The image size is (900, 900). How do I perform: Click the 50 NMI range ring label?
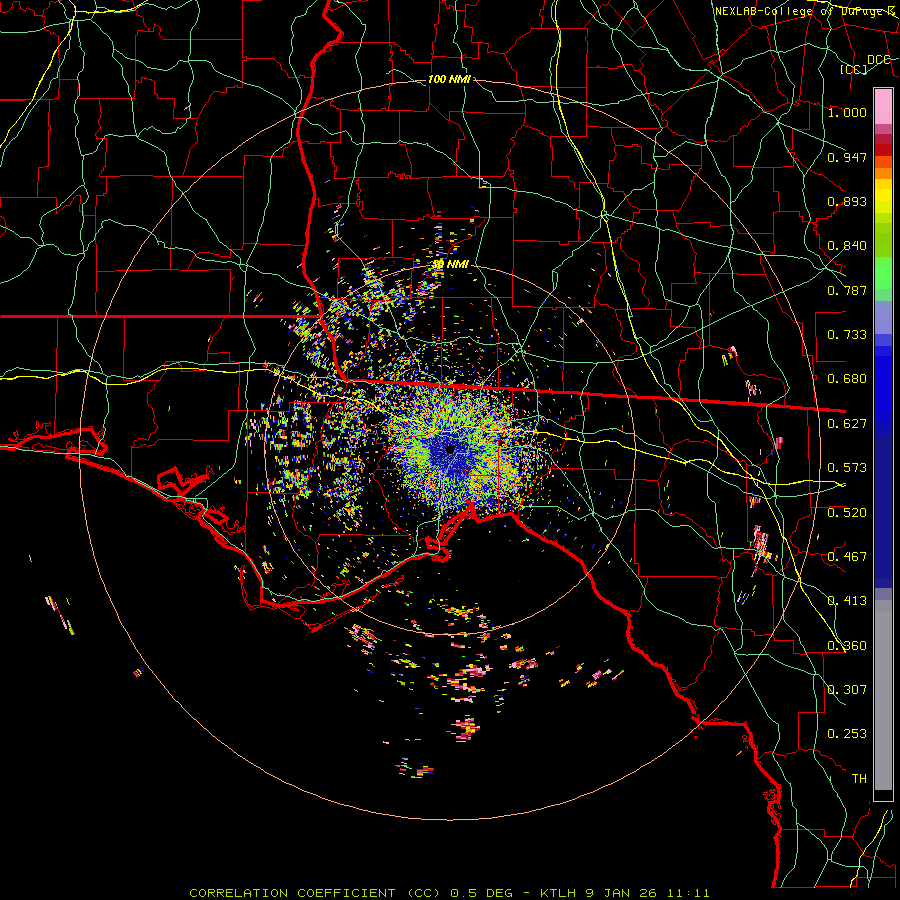click(451, 264)
